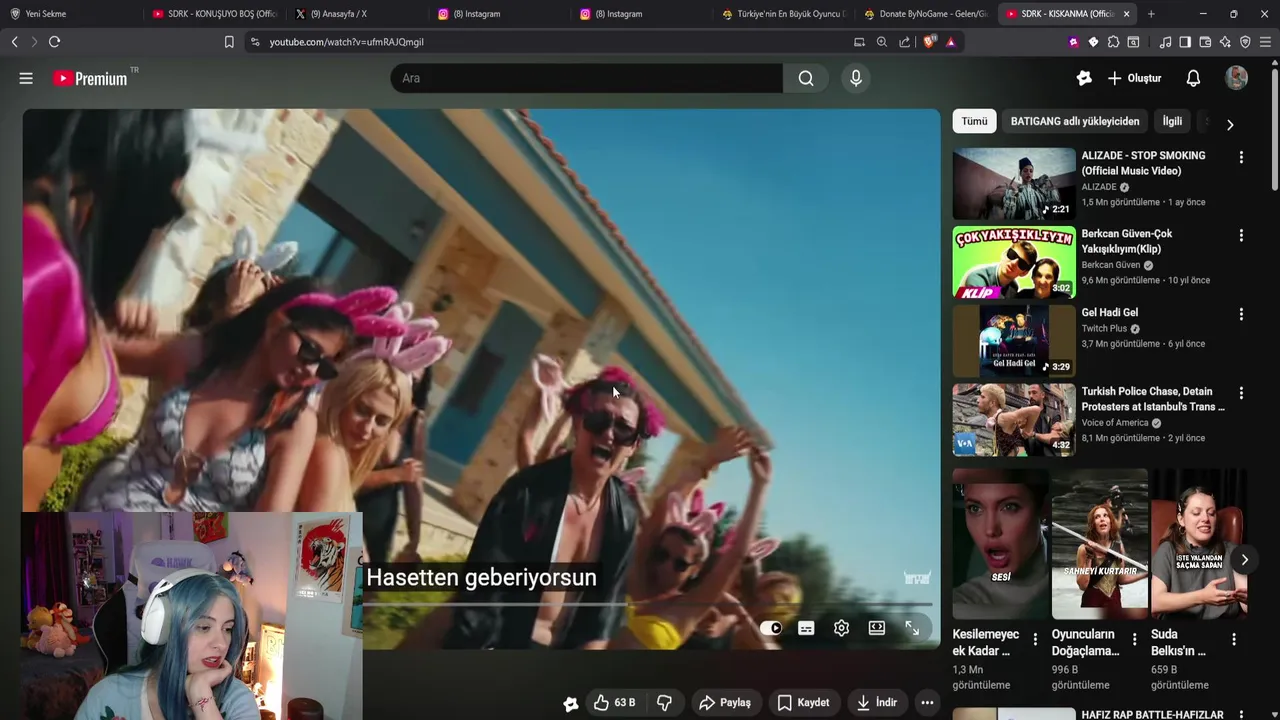Viewport: 1280px width, 720px height.
Task: Select the Tümü filter chip
Action: pos(975,121)
